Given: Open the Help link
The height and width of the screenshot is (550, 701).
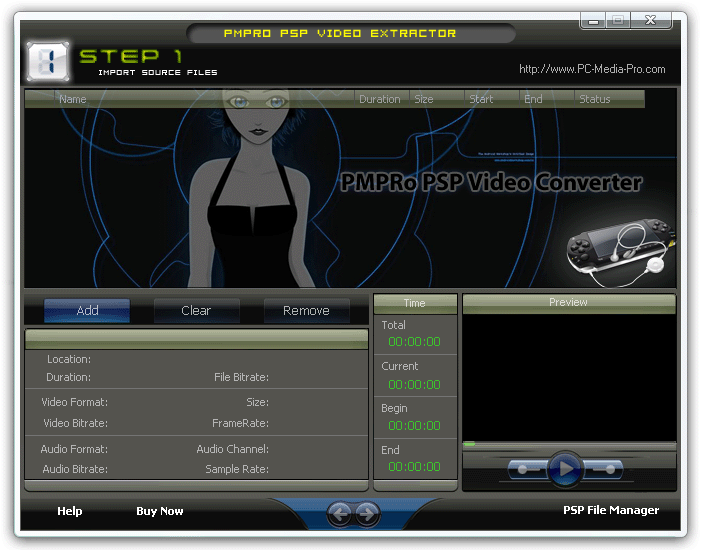Looking at the screenshot, I should click(x=70, y=511).
